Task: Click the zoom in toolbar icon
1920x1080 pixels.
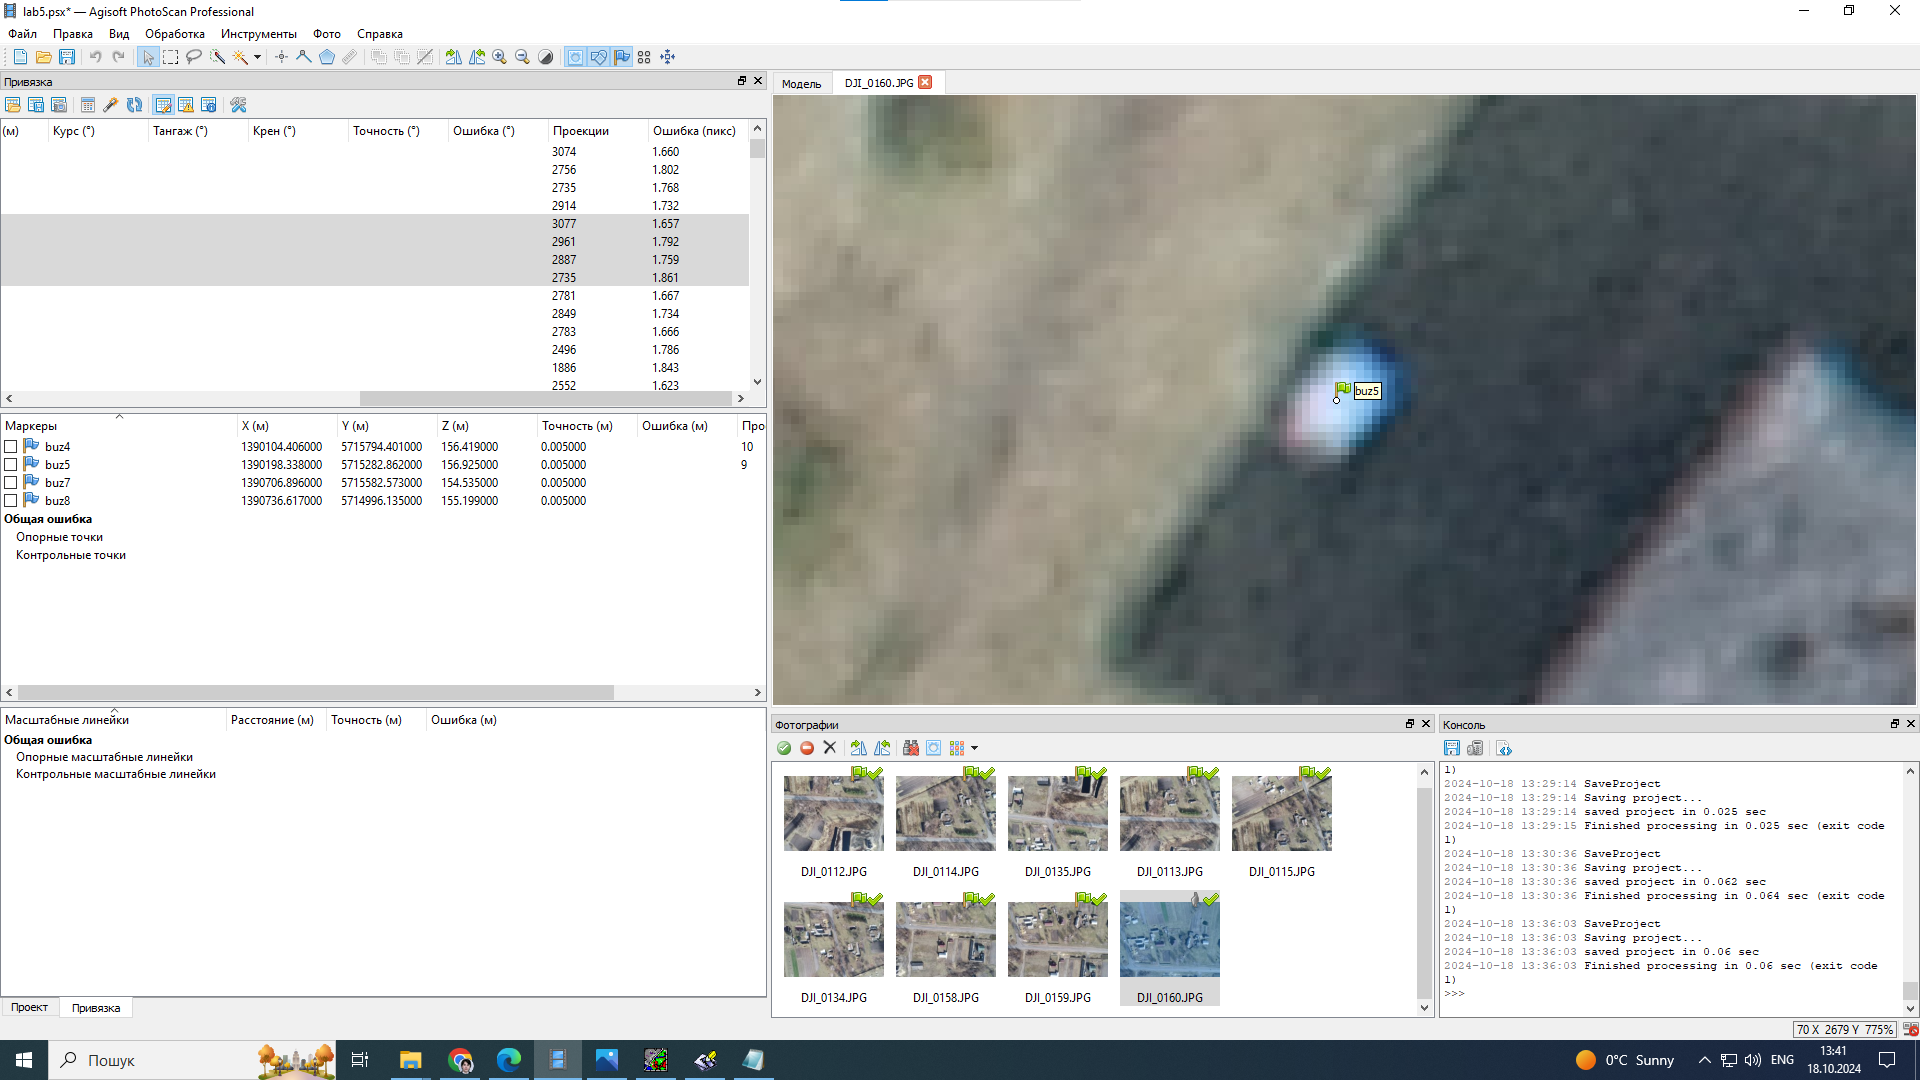Action: pos(499,57)
